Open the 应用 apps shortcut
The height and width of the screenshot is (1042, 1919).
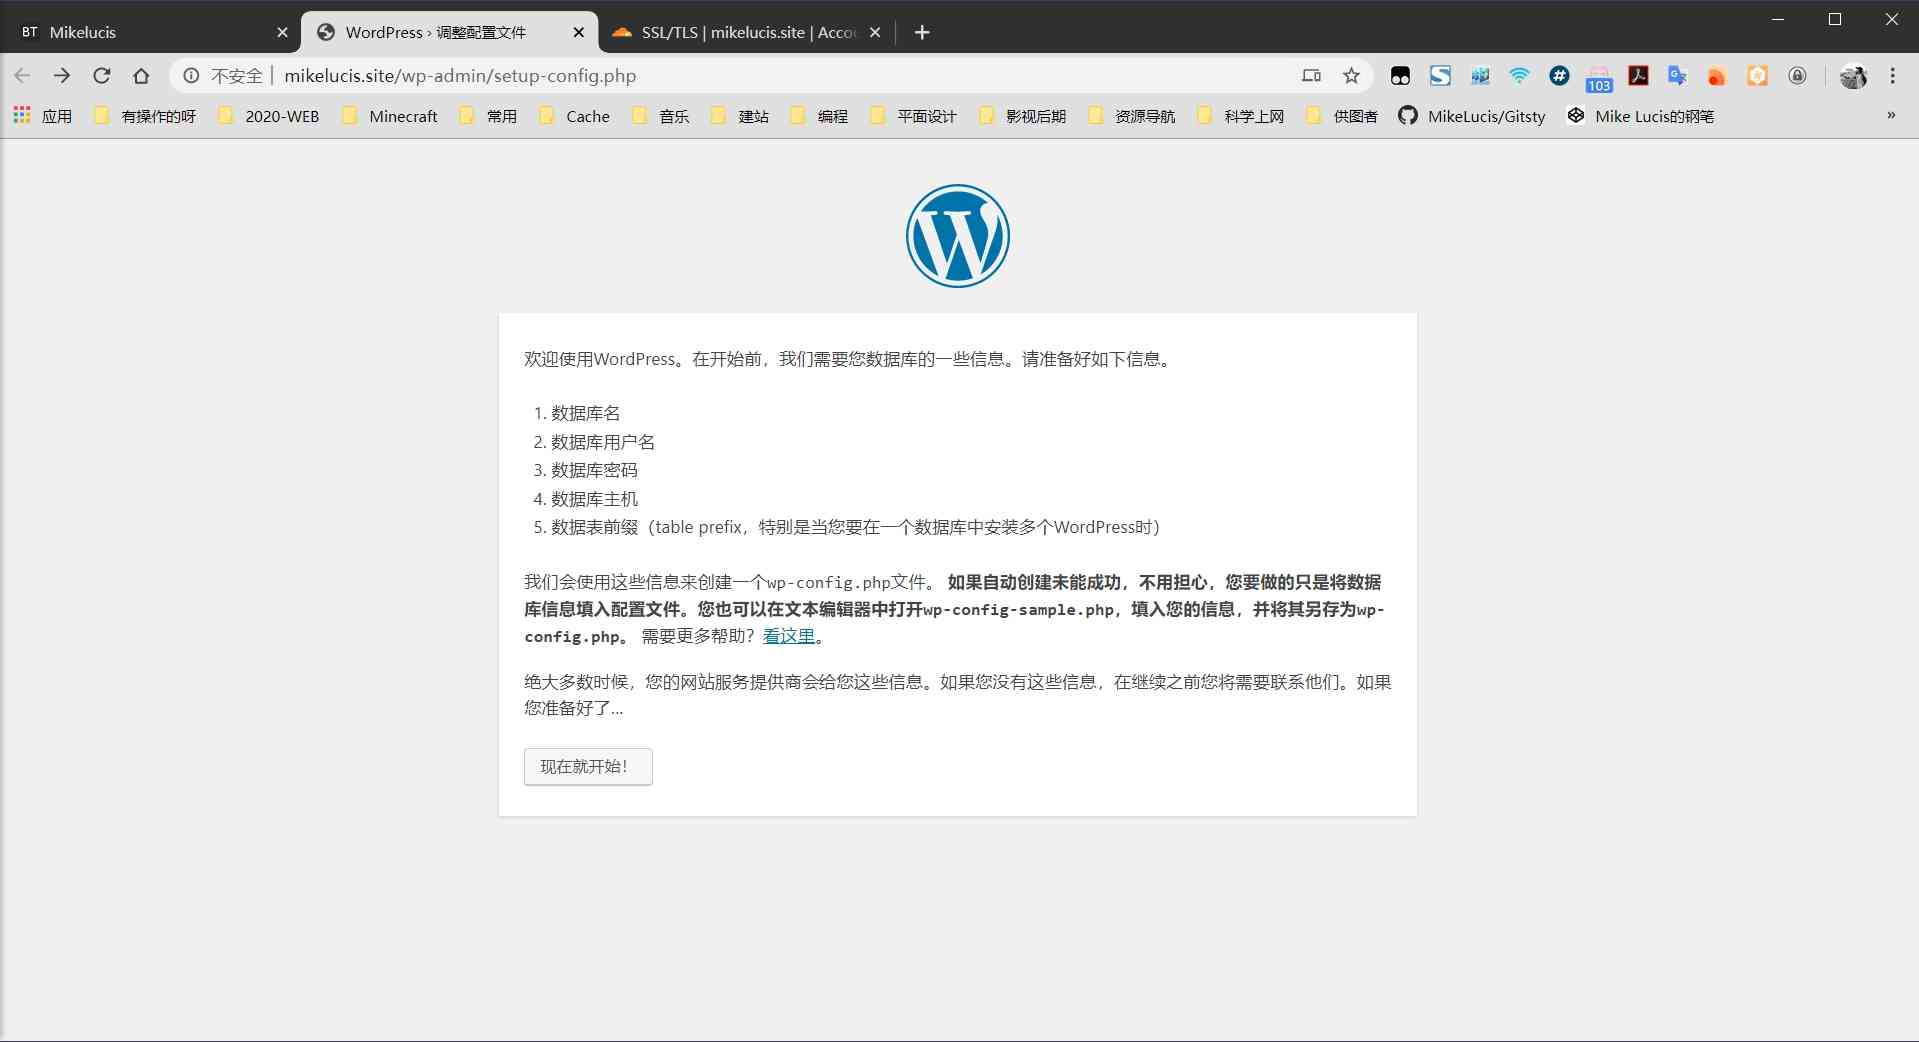43,116
